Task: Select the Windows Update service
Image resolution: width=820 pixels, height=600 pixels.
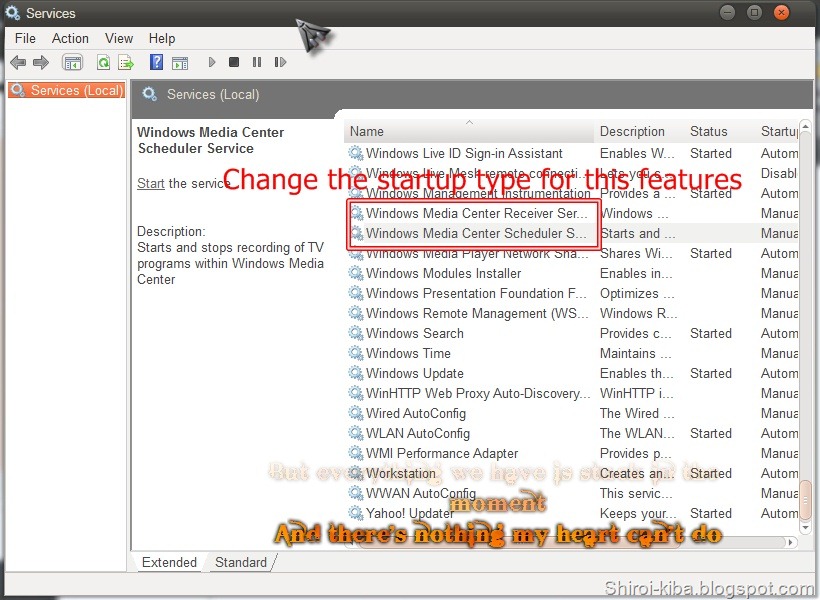Action: pos(573,373)
